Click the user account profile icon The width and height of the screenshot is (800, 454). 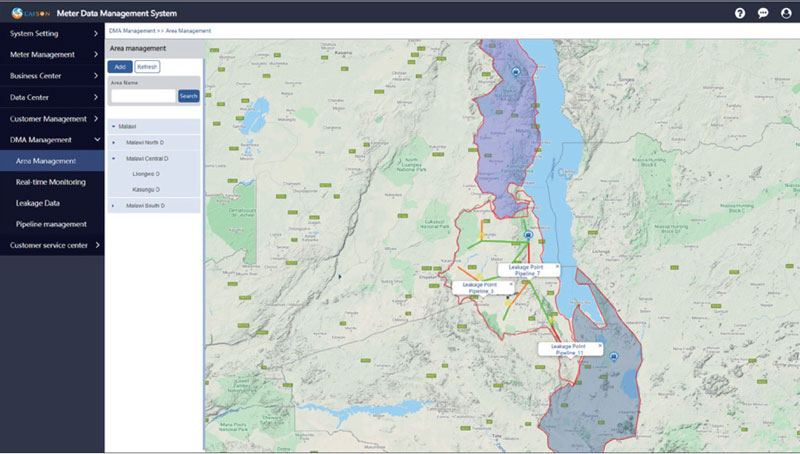pos(786,13)
